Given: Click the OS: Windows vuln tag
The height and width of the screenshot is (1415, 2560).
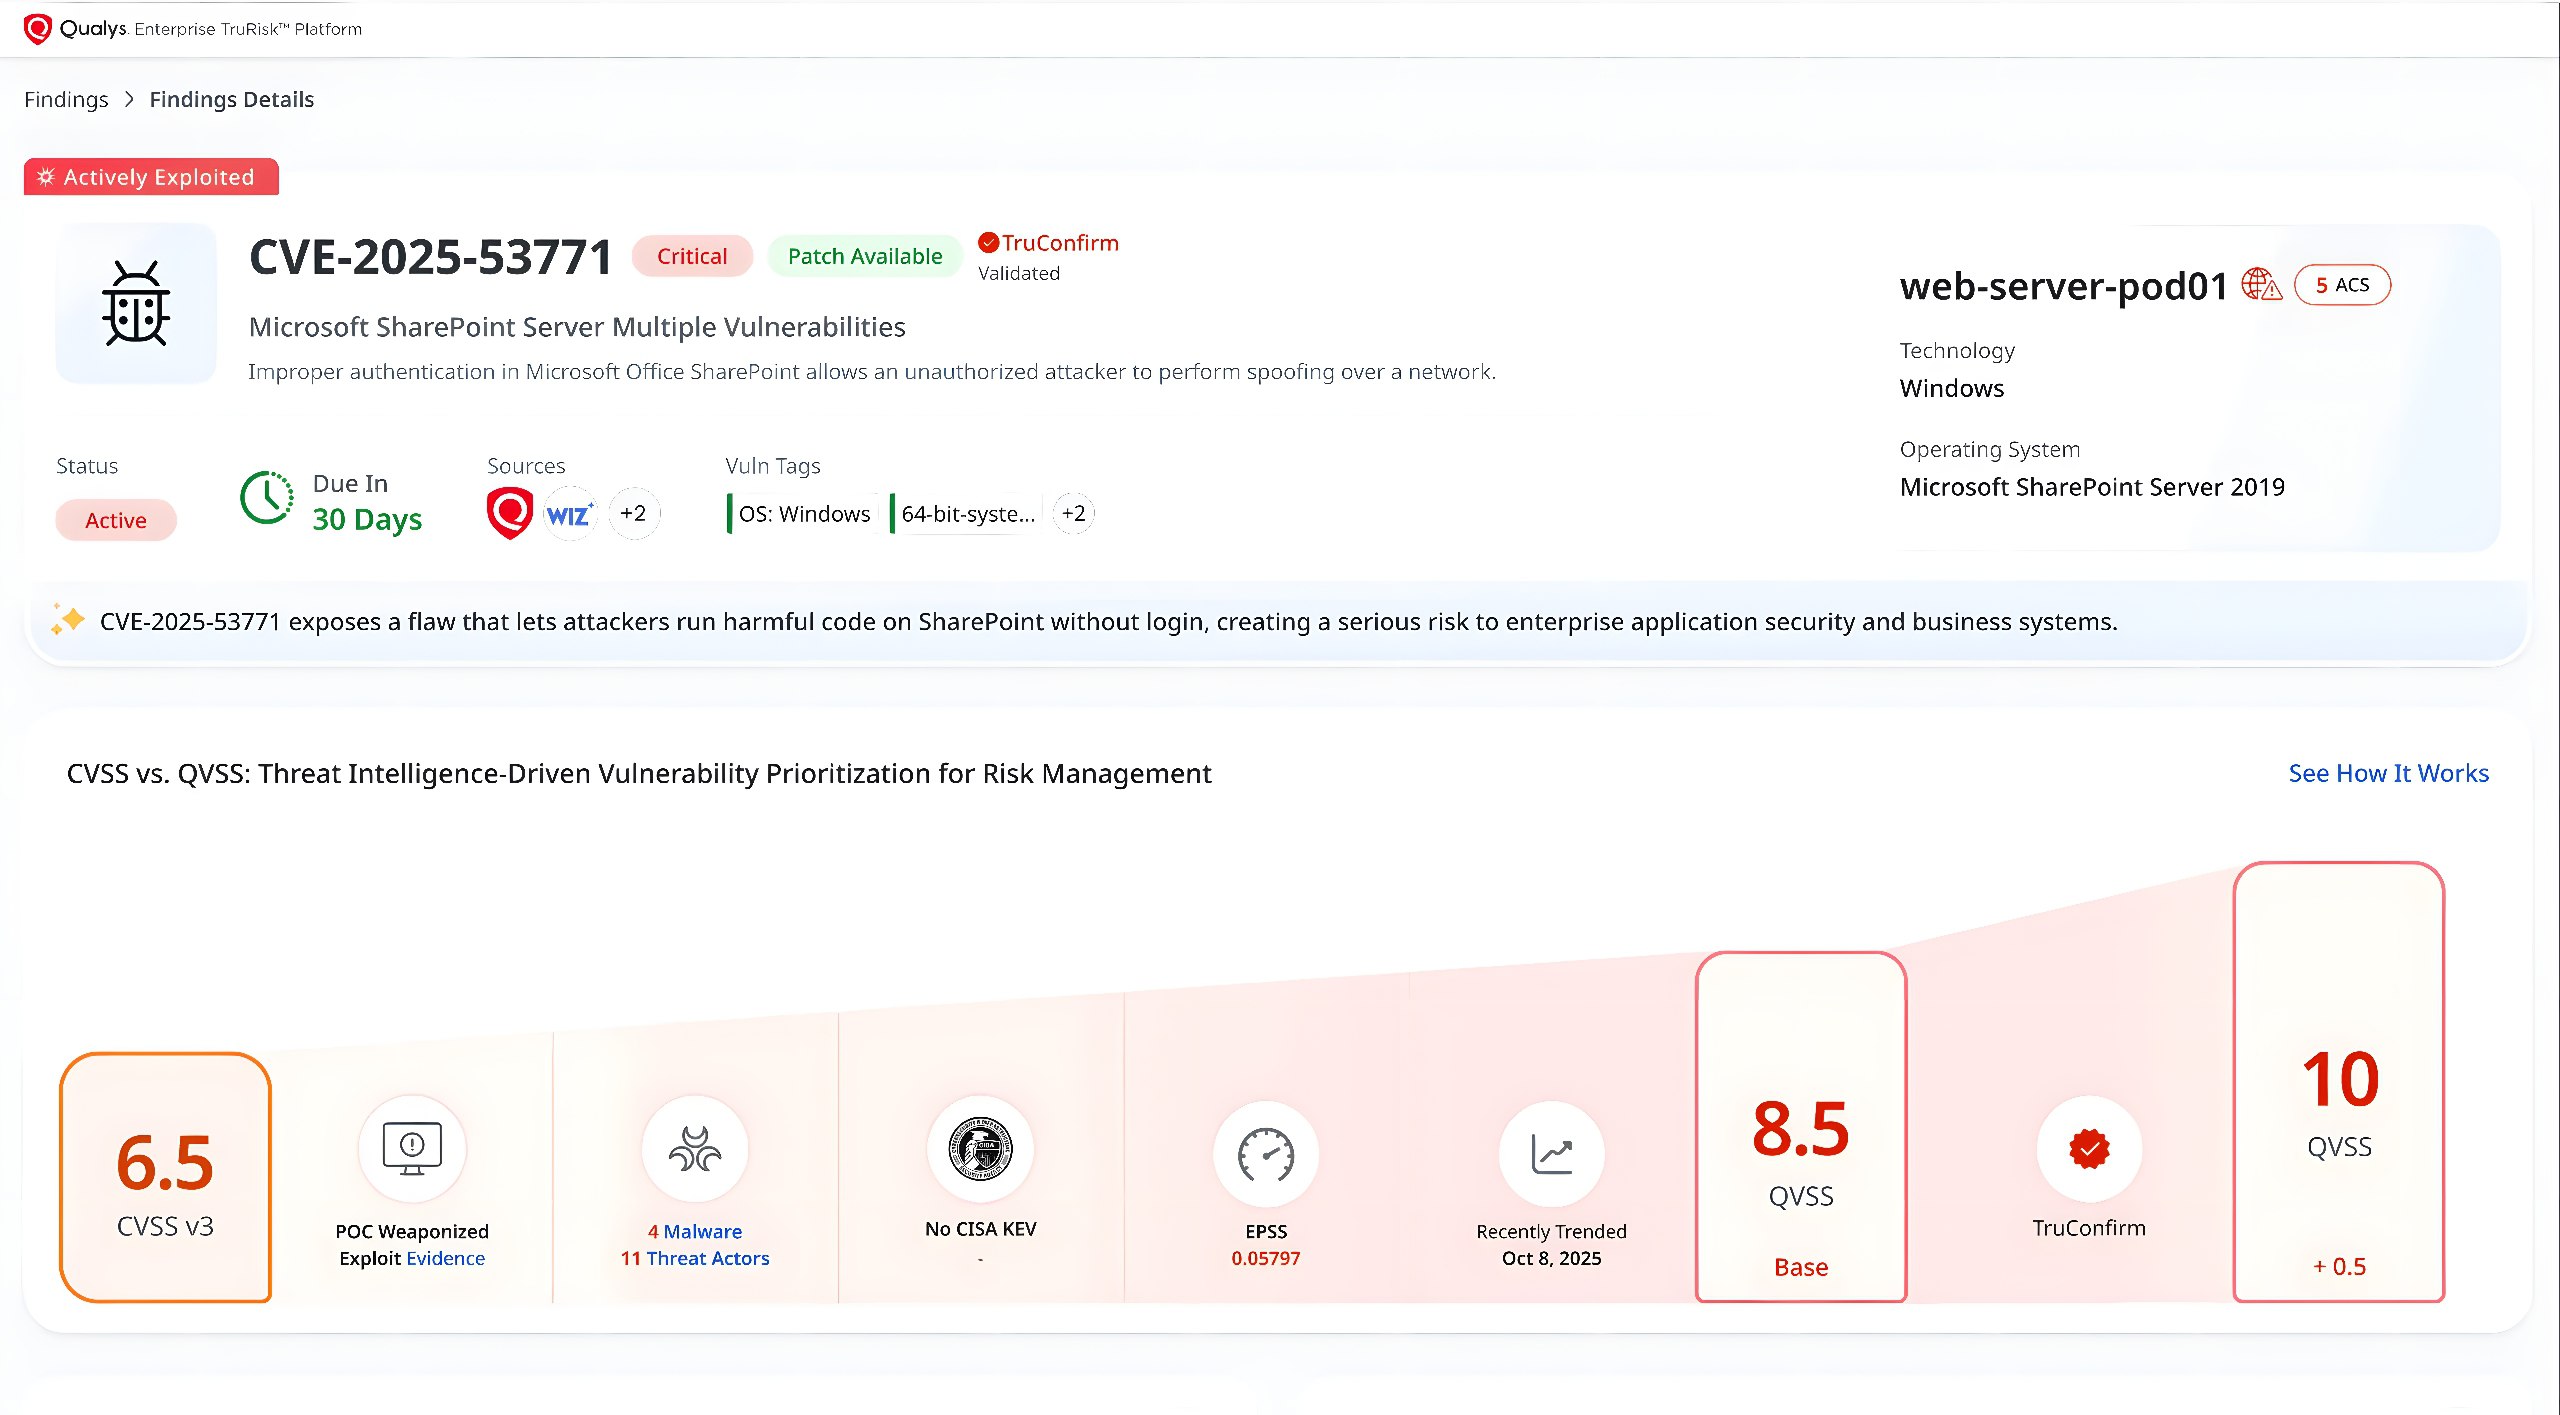Looking at the screenshot, I should (x=803, y=514).
